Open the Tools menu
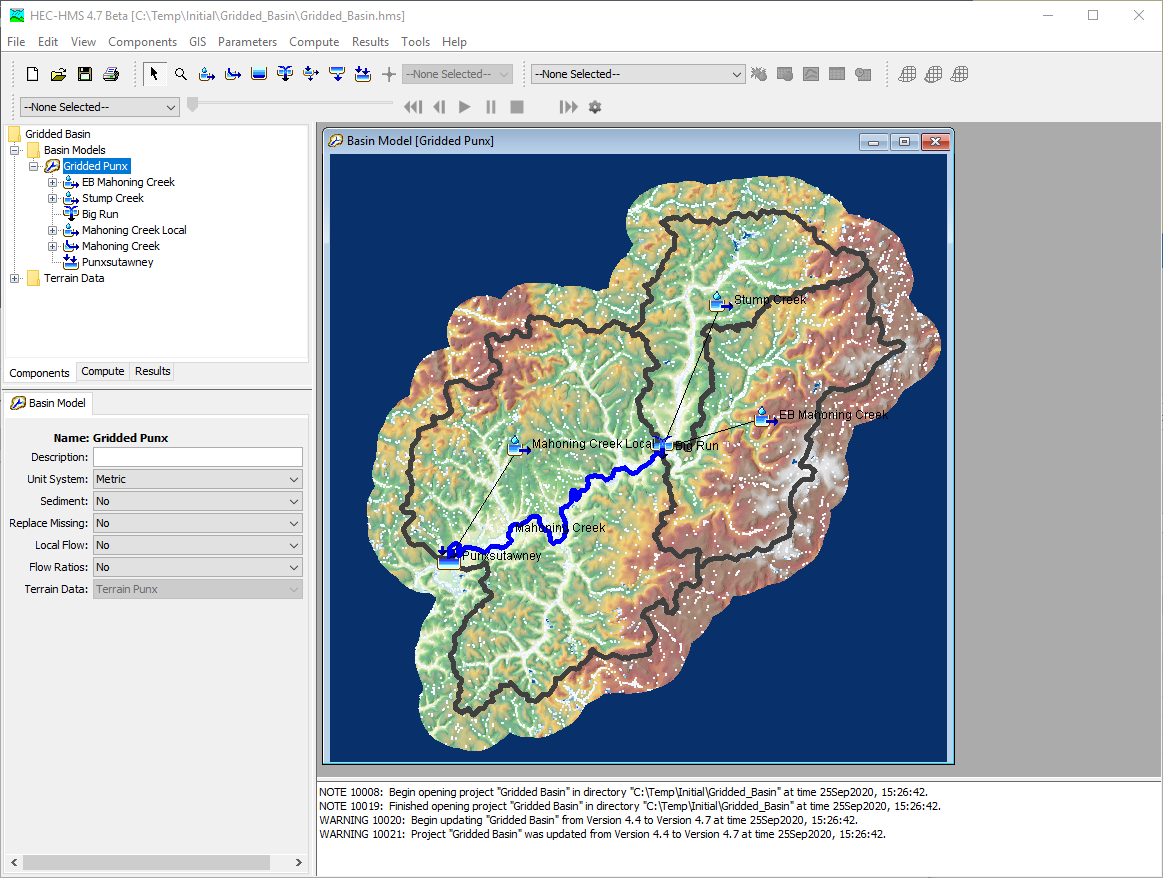 (x=415, y=42)
